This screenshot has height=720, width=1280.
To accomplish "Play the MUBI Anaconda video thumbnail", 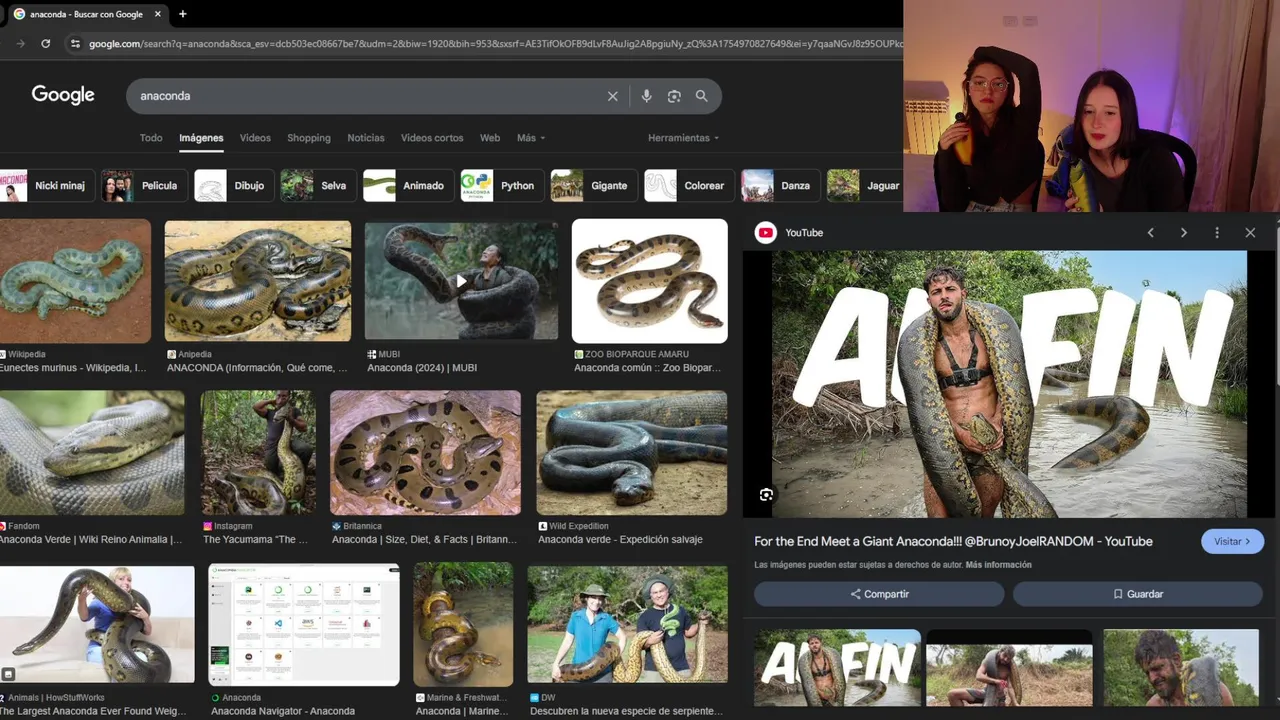I will point(461,281).
